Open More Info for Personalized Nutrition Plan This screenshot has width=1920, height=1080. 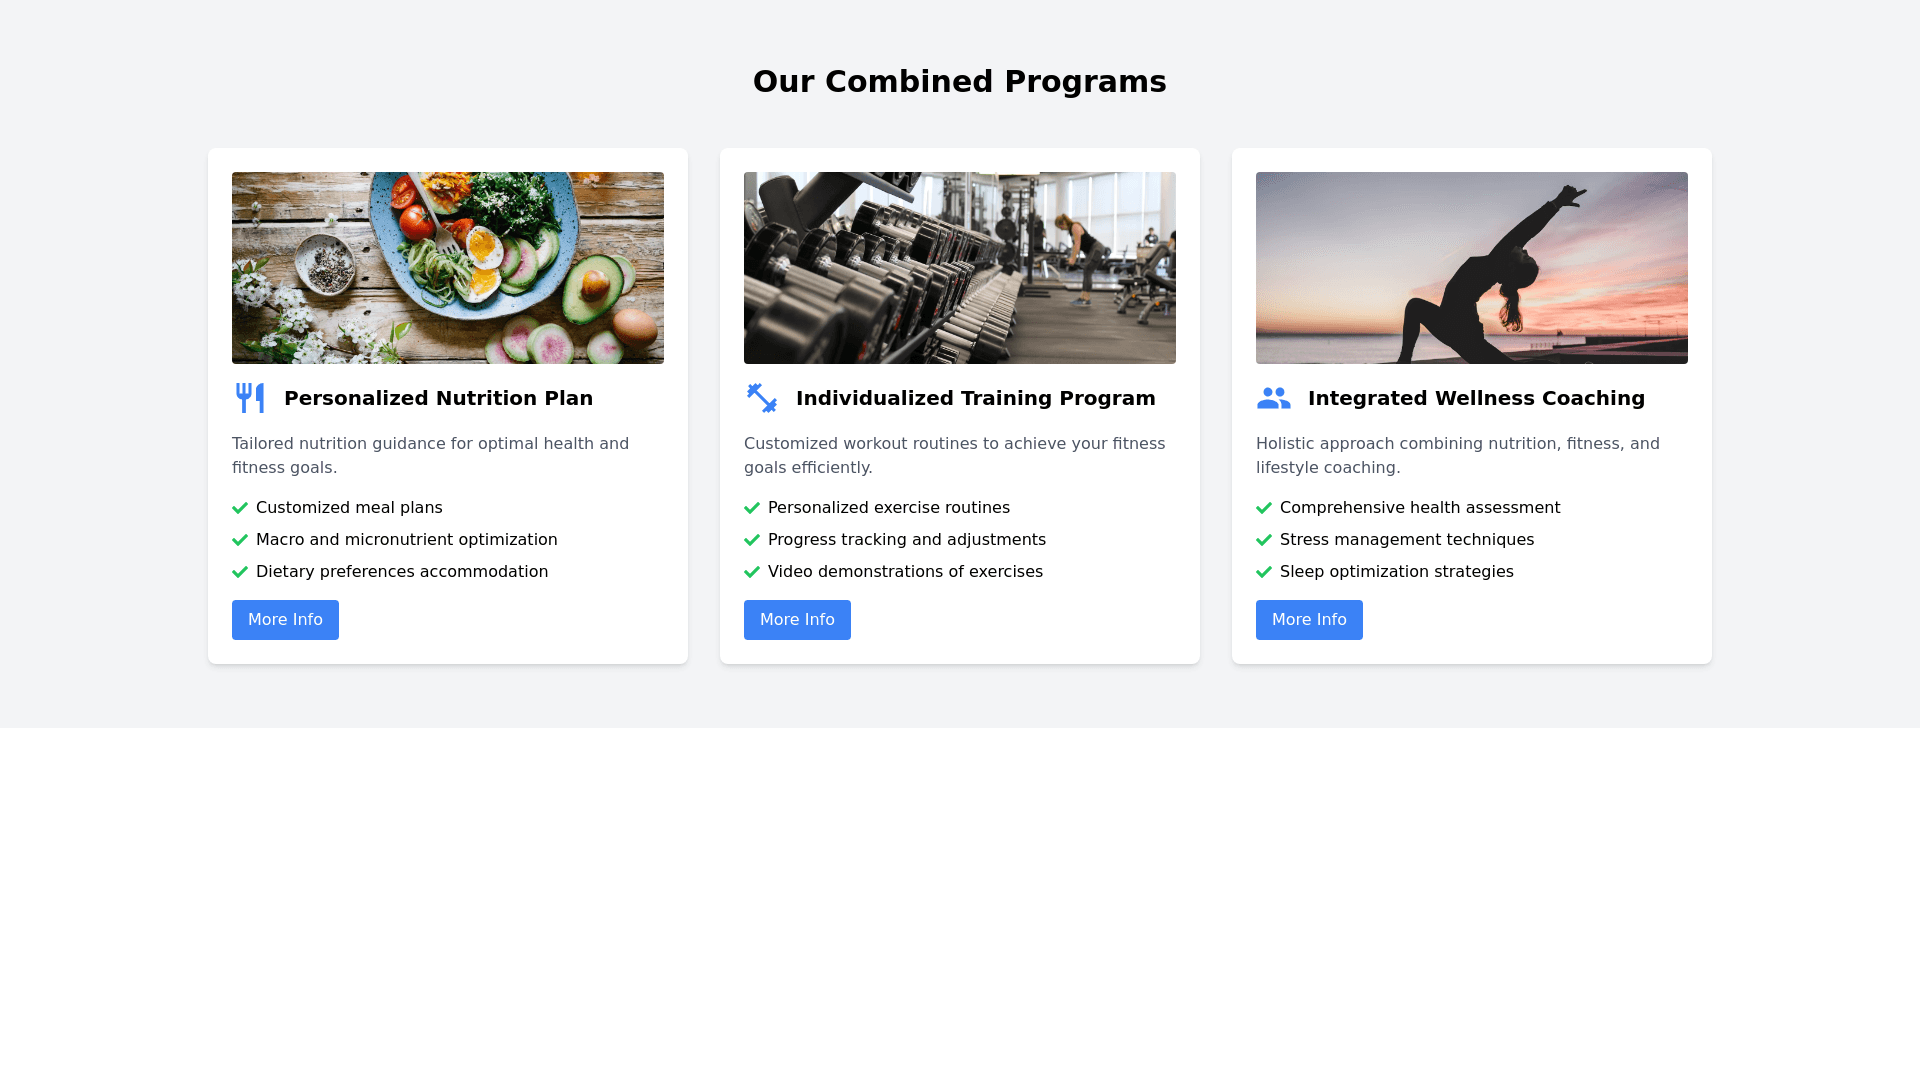tap(285, 620)
